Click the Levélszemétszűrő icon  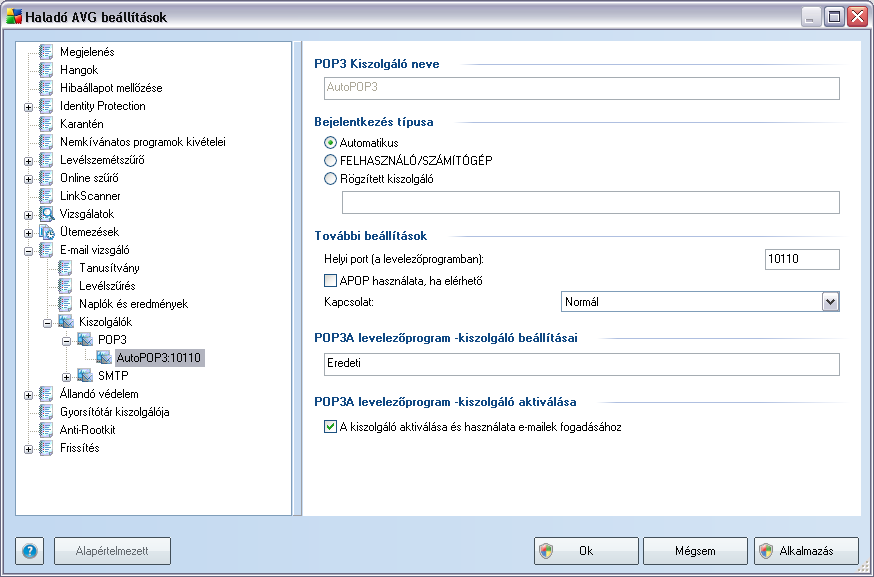pyautogui.click(x=46, y=160)
